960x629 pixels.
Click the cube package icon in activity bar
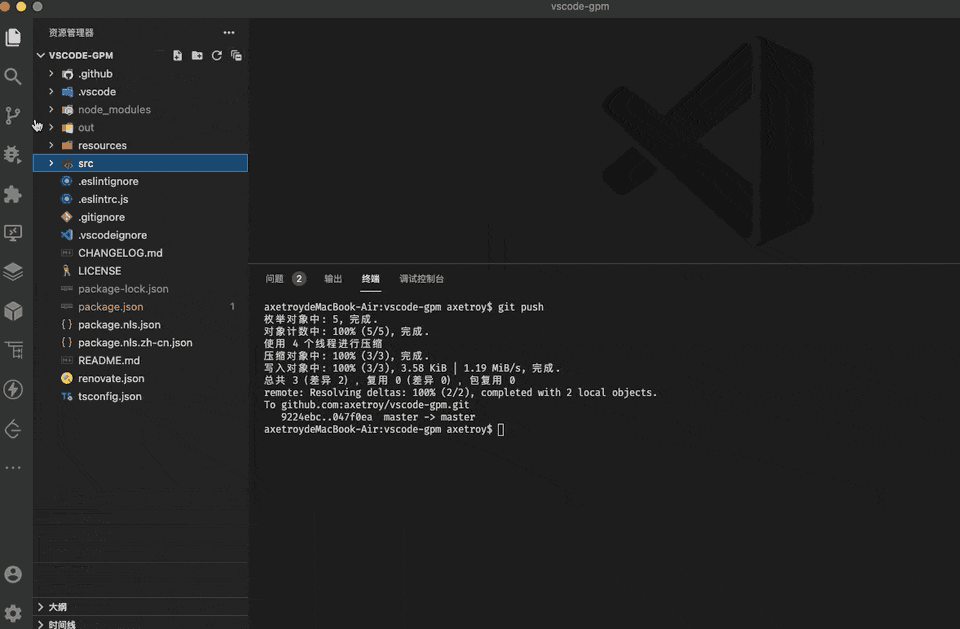(13, 311)
